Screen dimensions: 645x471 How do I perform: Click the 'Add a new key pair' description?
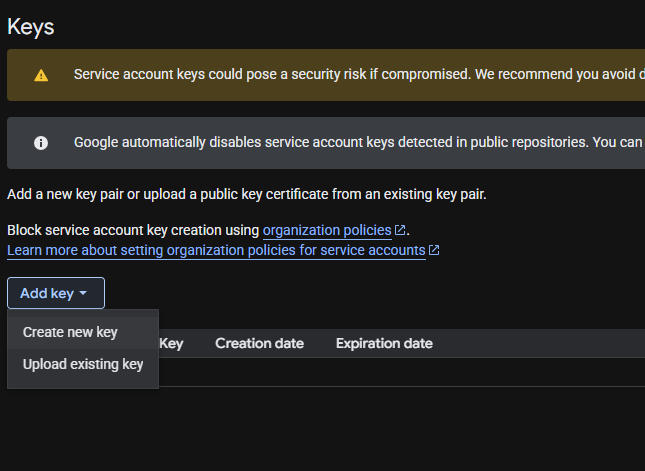[247, 194]
